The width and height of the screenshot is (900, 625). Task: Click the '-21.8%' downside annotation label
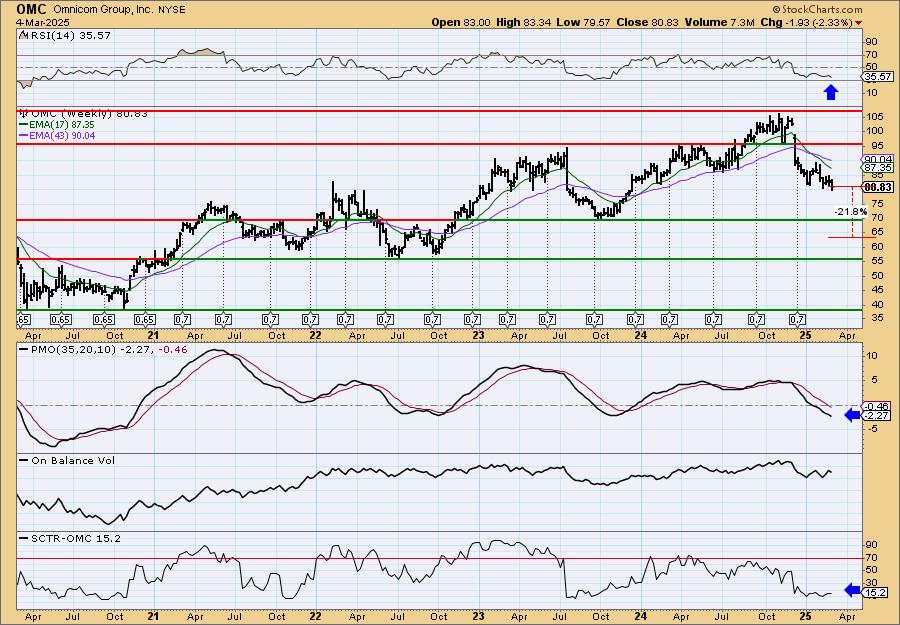851,212
